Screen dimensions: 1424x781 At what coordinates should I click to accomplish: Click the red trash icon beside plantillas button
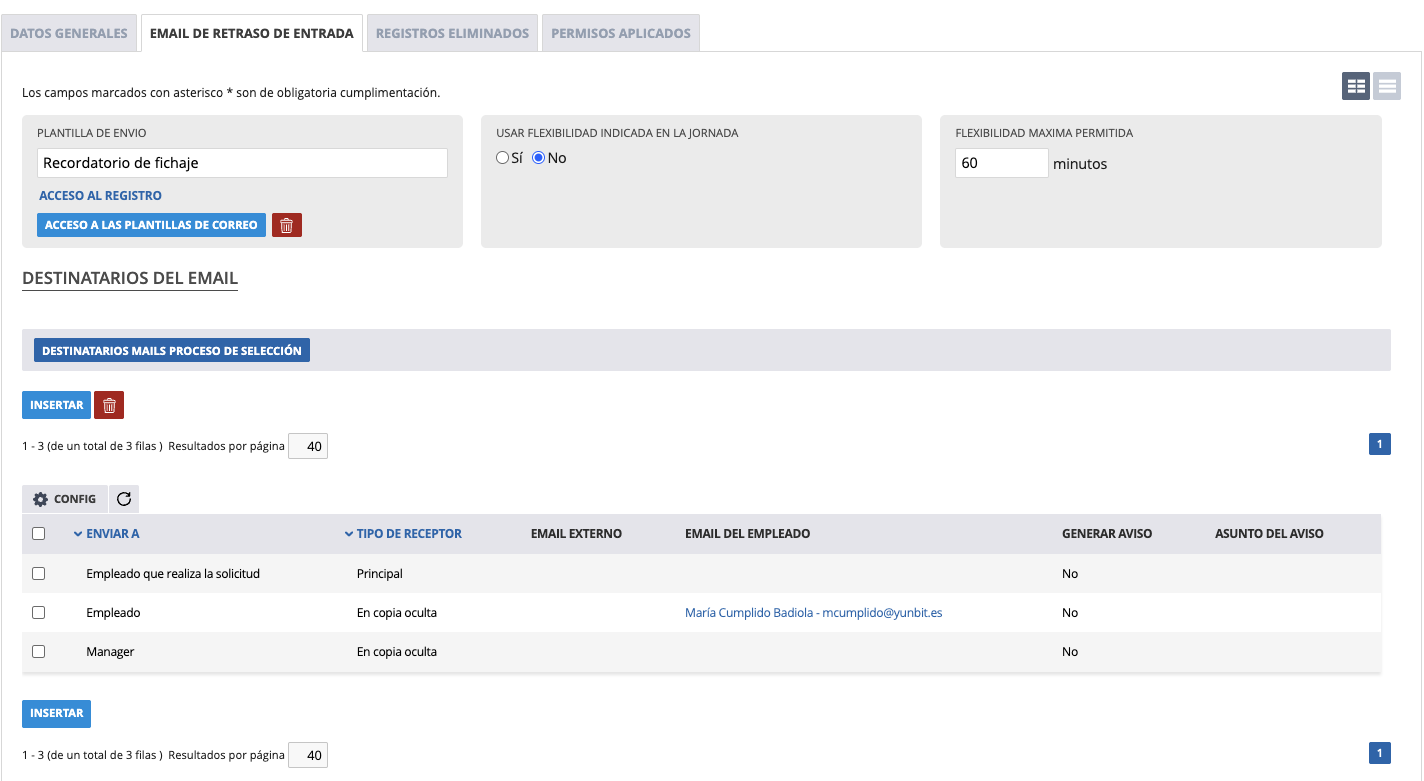[286, 225]
